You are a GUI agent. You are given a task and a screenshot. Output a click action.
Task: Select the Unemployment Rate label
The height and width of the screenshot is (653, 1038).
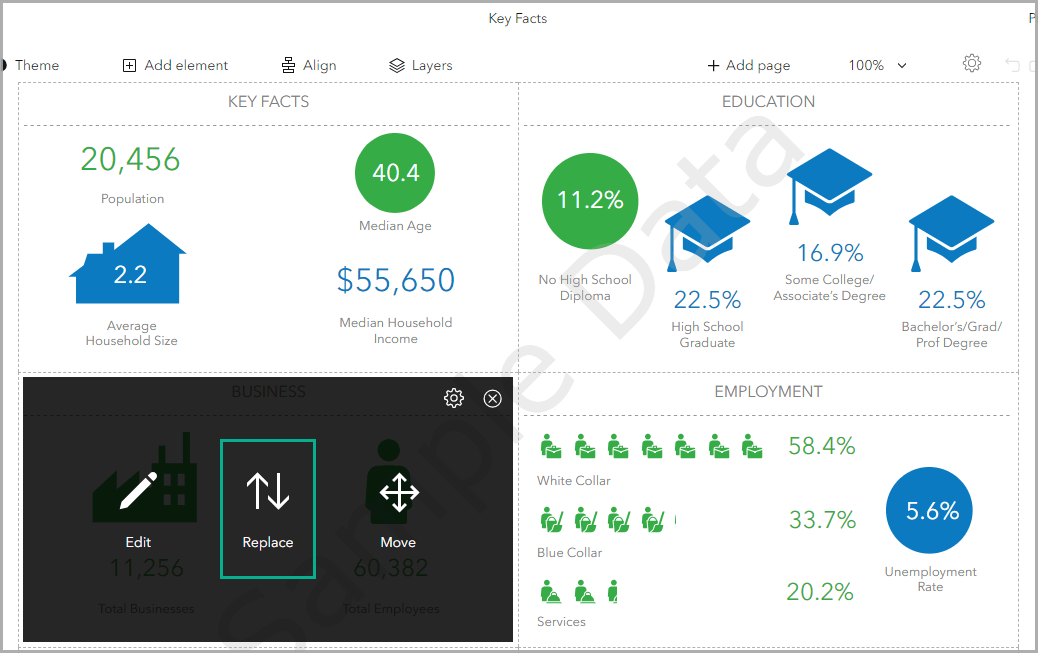click(x=930, y=579)
